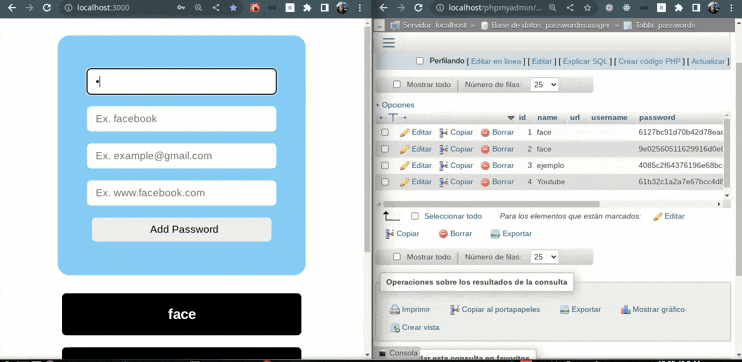Check the lower Mostrar todo checkbox

pyautogui.click(x=397, y=257)
